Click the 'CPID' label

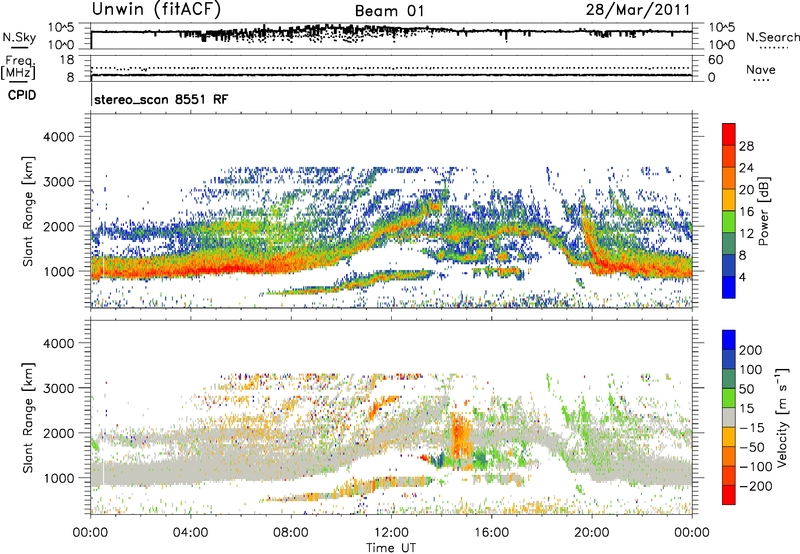point(22,95)
